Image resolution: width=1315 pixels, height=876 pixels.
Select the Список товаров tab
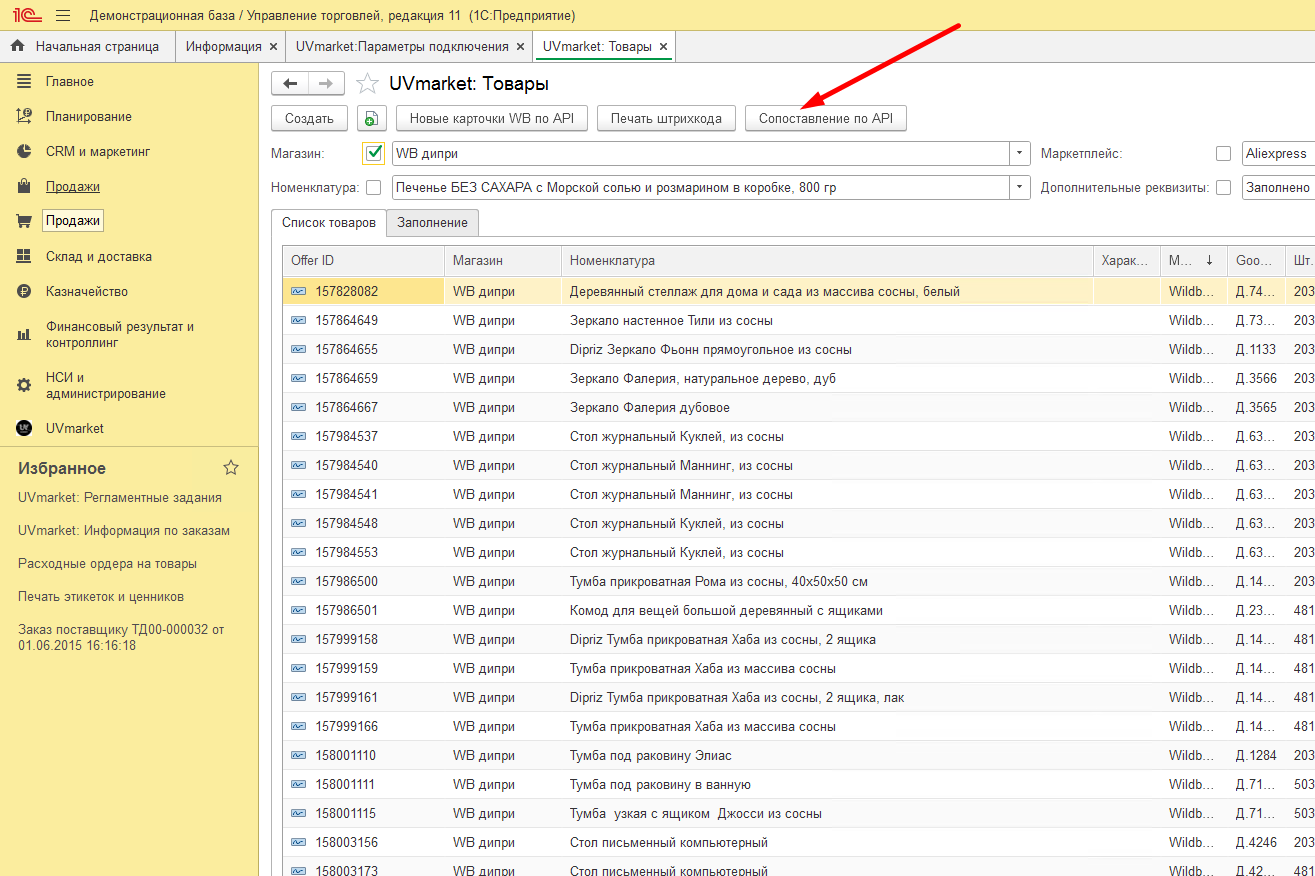pyautogui.click(x=329, y=222)
